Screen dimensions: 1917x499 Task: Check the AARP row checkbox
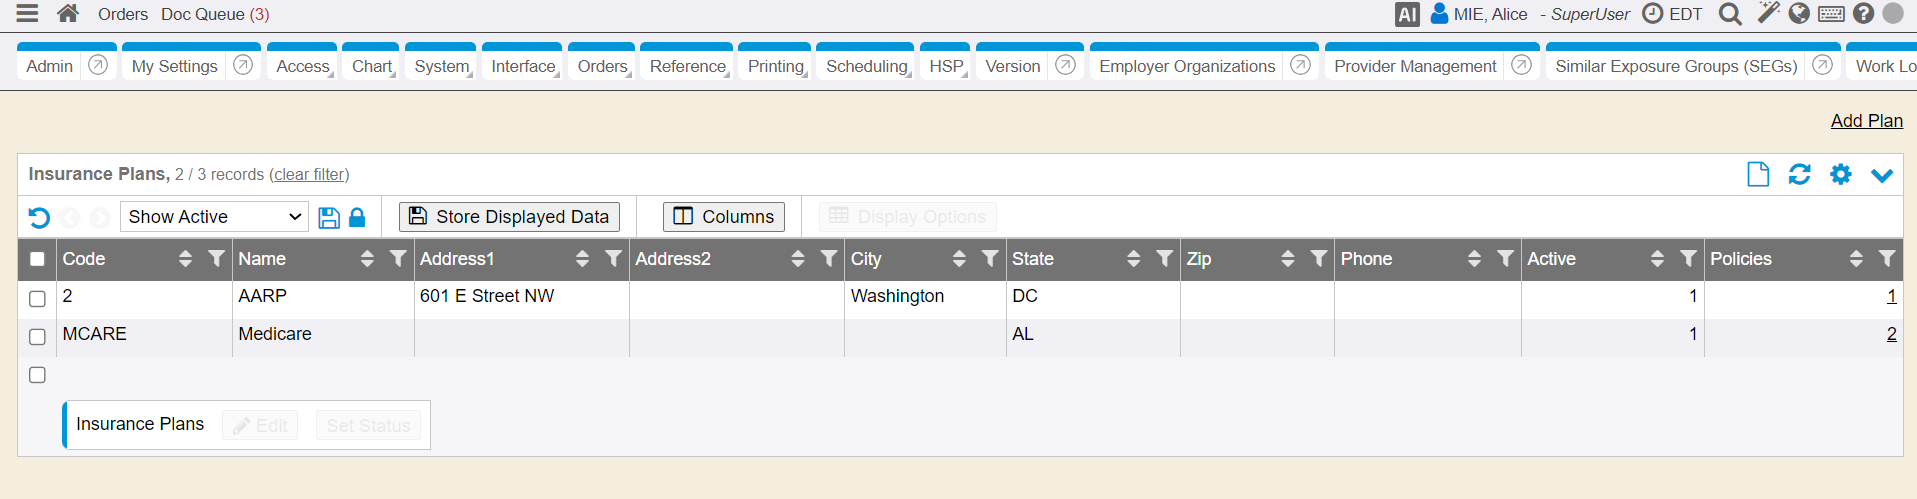pyautogui.click(x=38, y=298)
